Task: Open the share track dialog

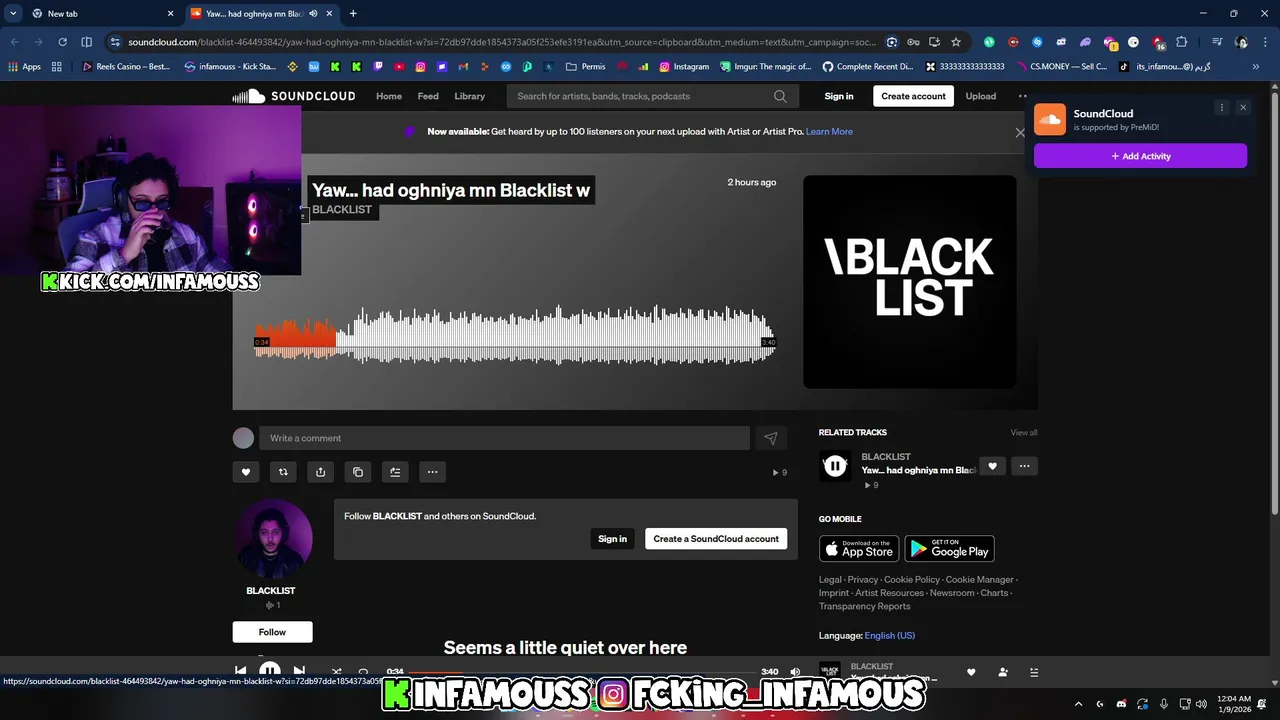Action: (320, 472)
